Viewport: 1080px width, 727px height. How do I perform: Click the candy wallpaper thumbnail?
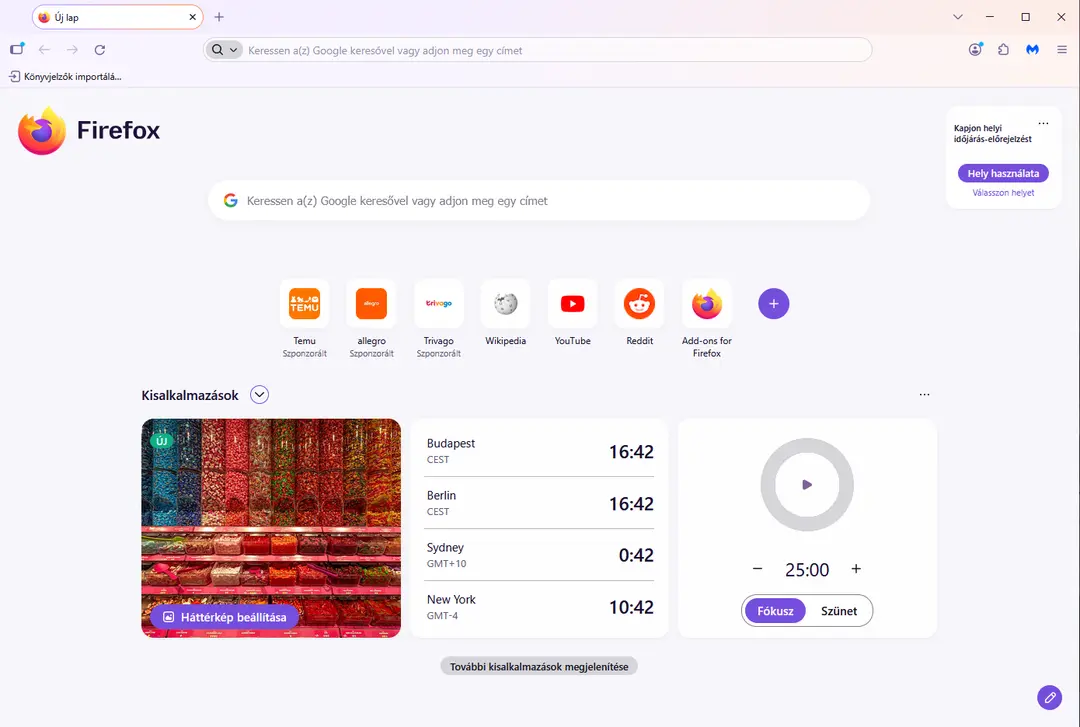click(271, 528)
